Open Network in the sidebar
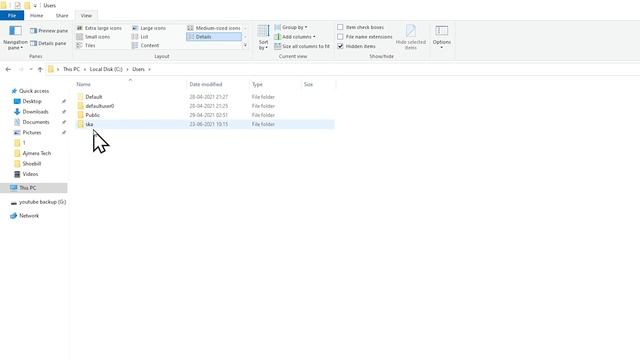 pyautogui.click(x=29, y=216)
